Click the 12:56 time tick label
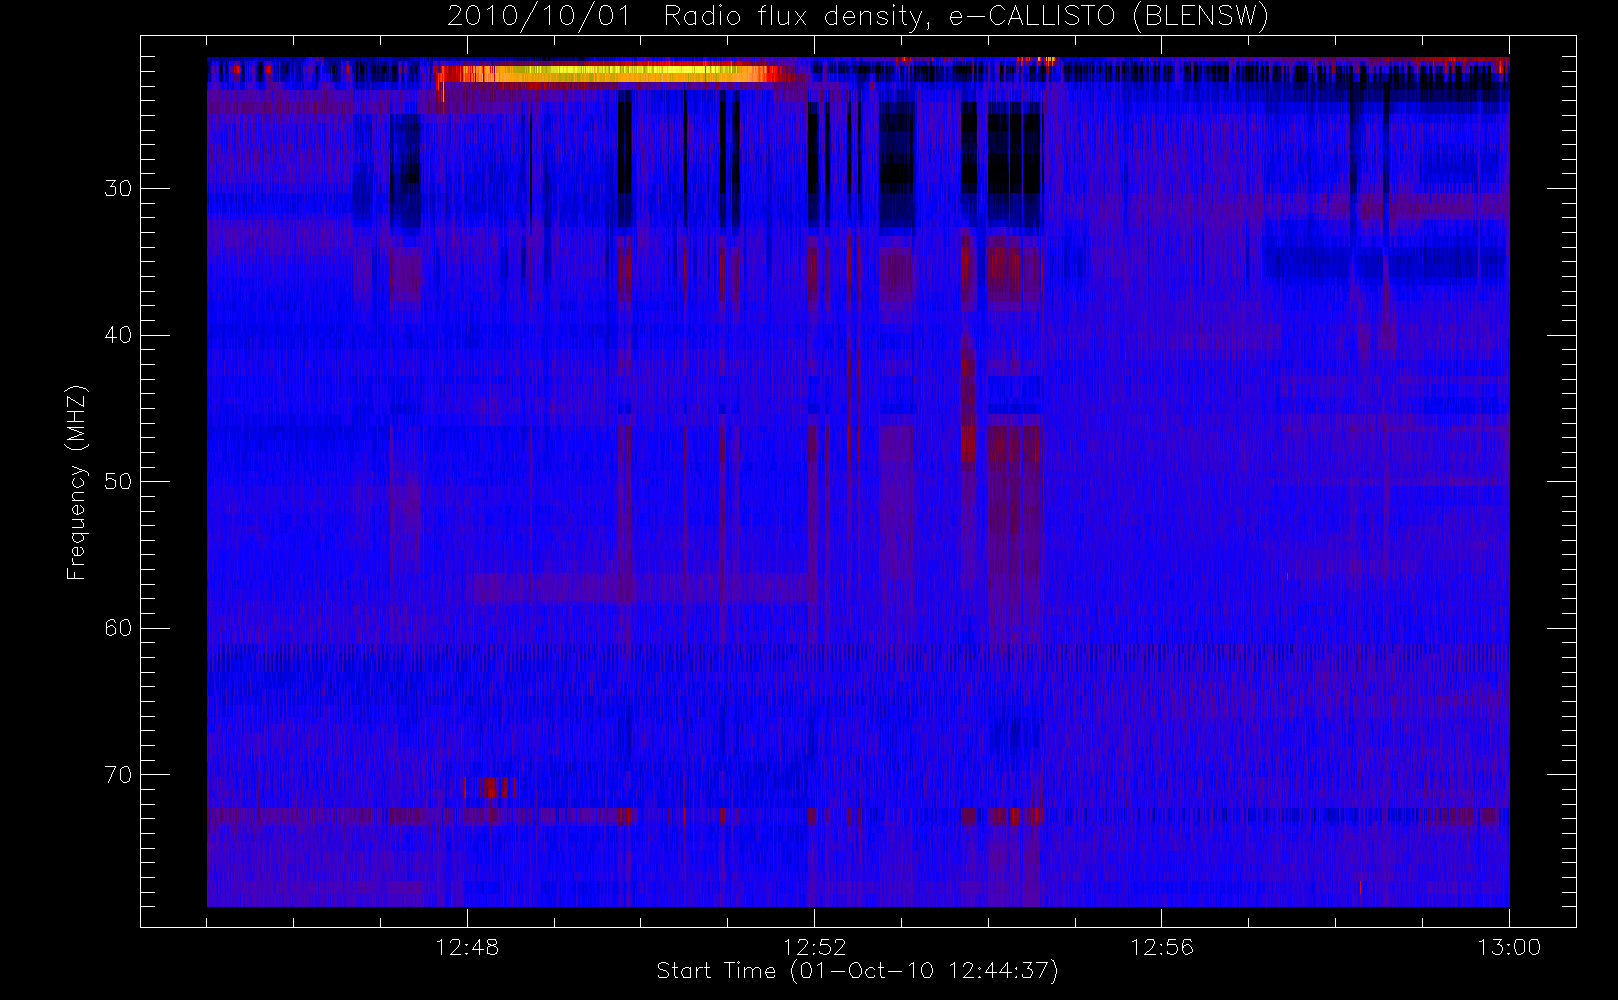 pos(1161,947)
